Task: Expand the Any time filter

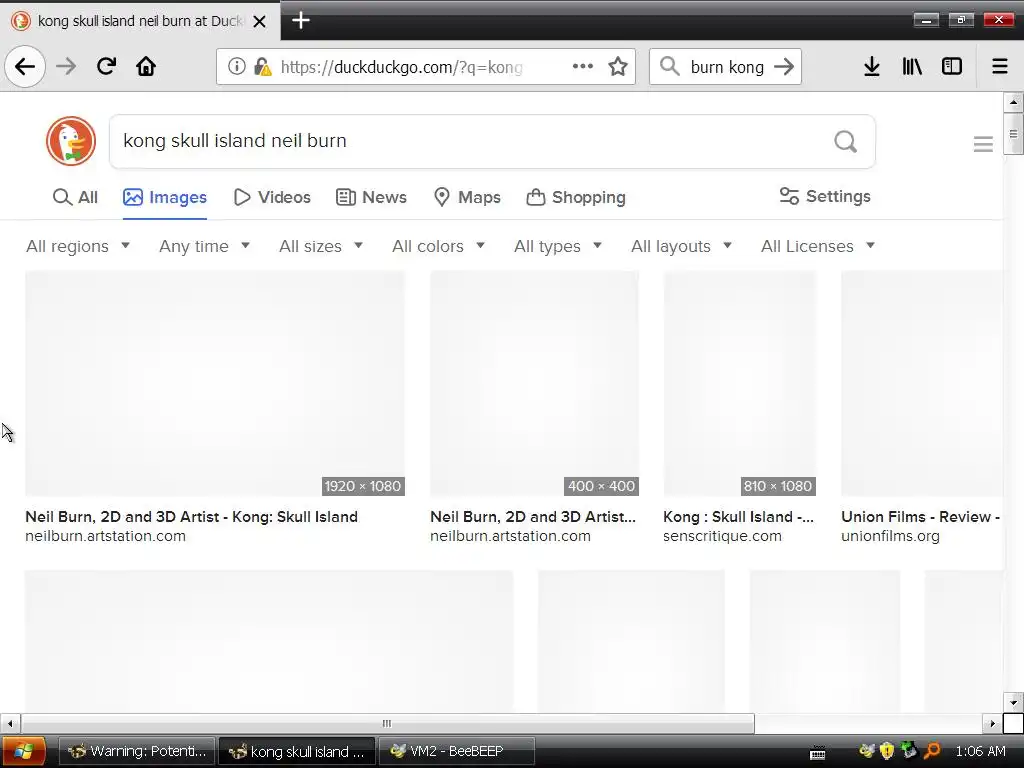Action: [x=204, y=246]
